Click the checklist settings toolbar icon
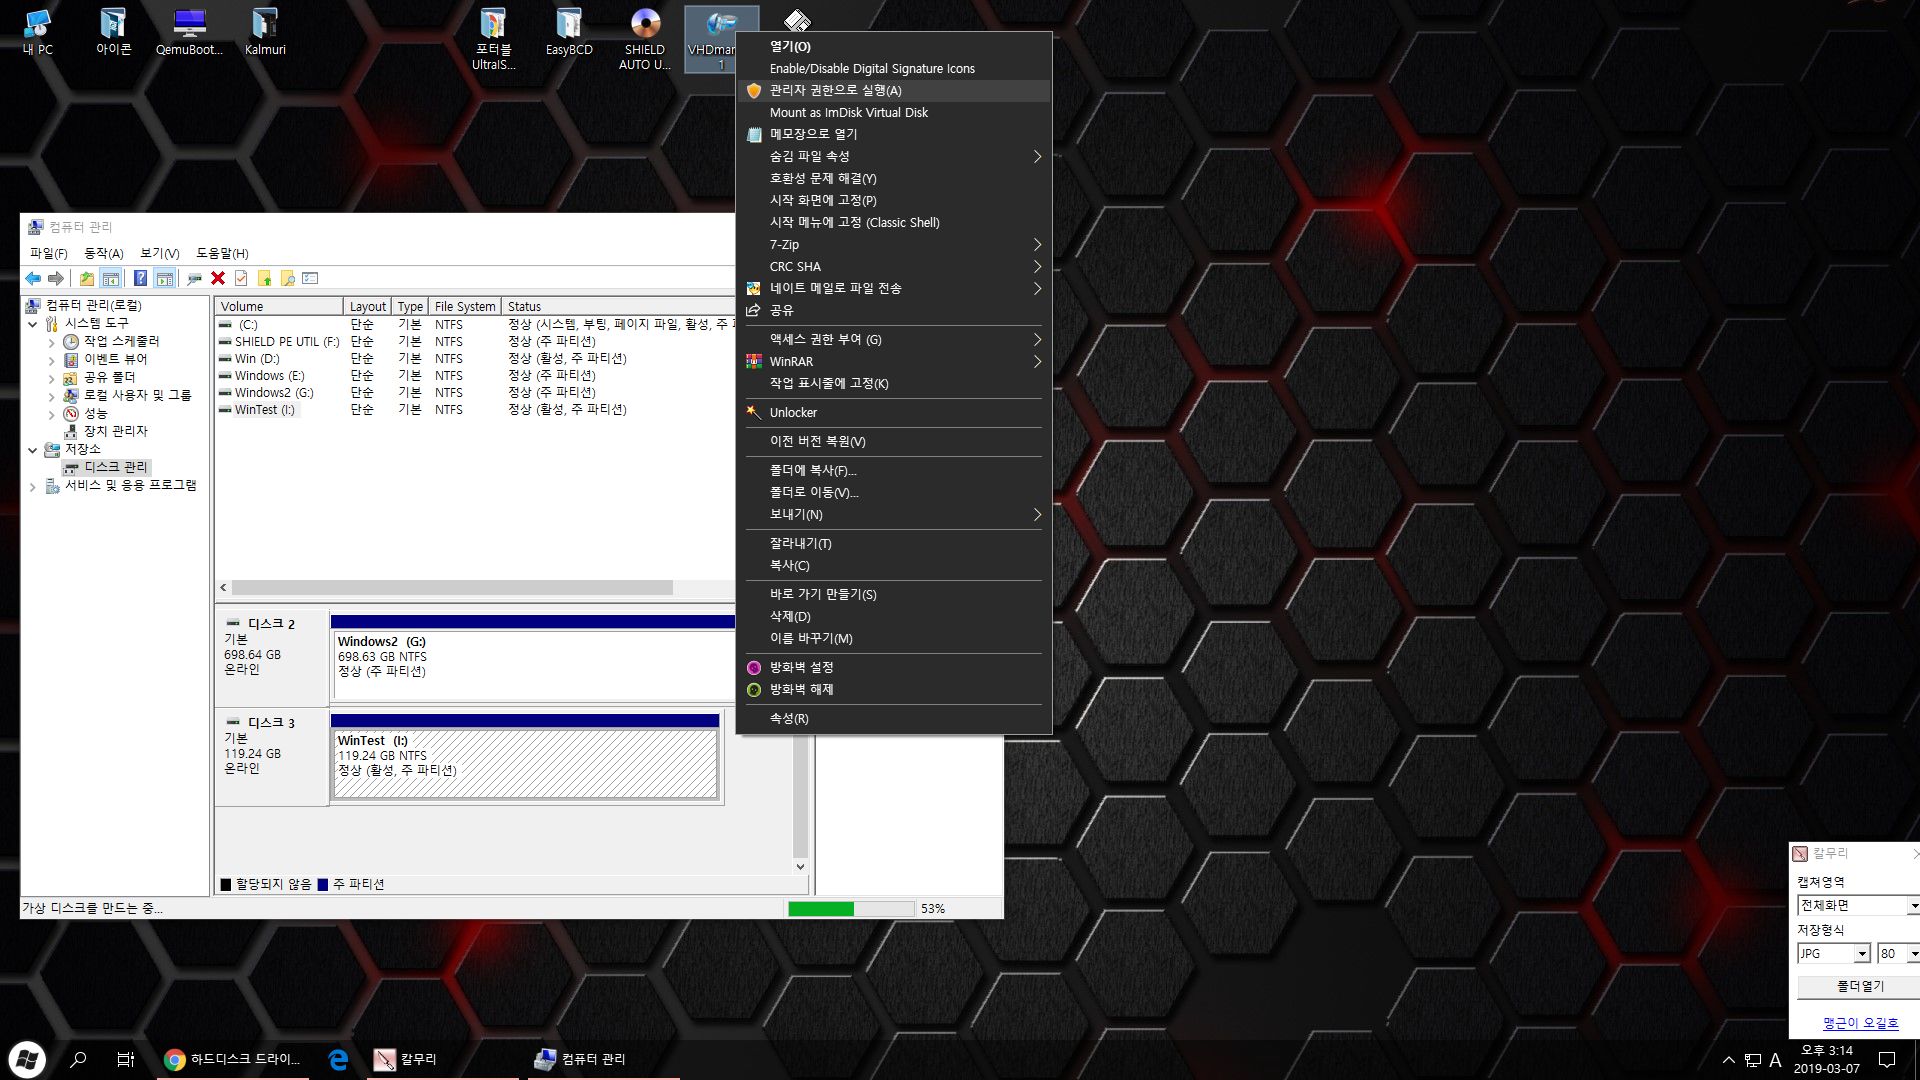 click(310, 278)
